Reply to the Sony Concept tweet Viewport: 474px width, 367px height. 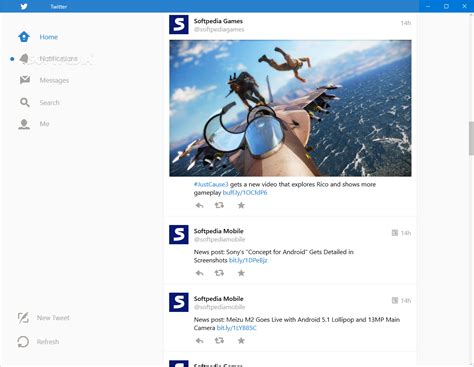[199, 273]
